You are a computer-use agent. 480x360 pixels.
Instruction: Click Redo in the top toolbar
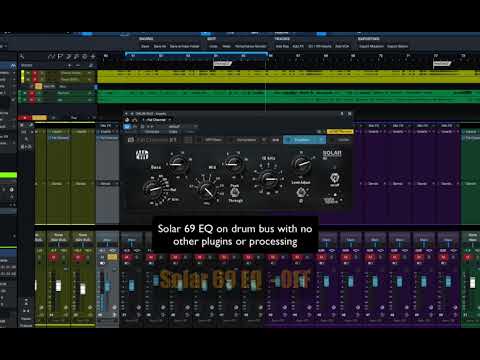click(x=226, y=46)
